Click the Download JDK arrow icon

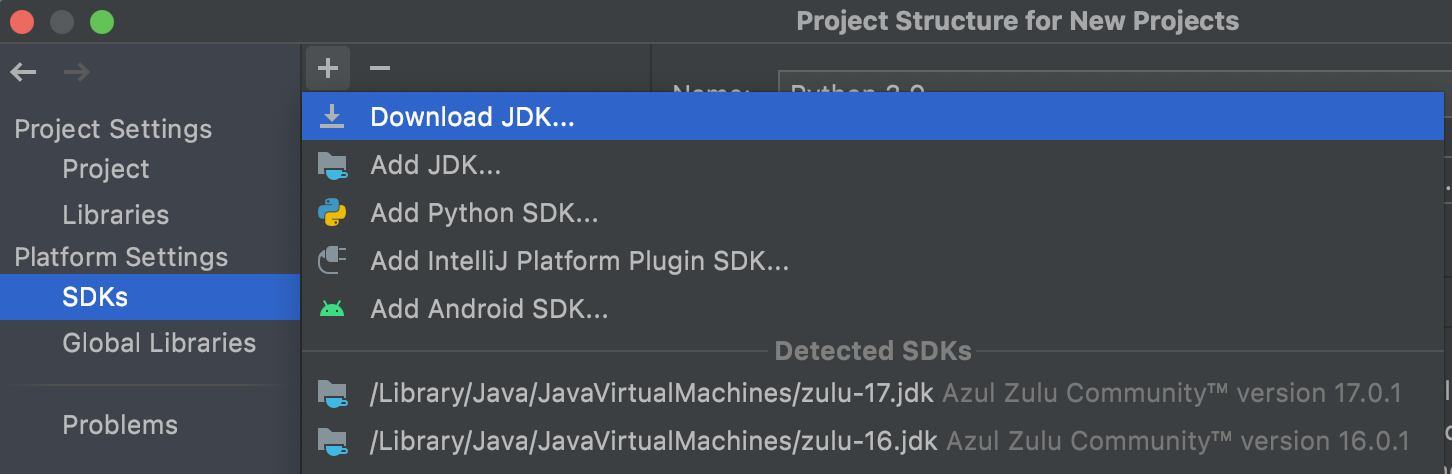[x=331, y=117]
